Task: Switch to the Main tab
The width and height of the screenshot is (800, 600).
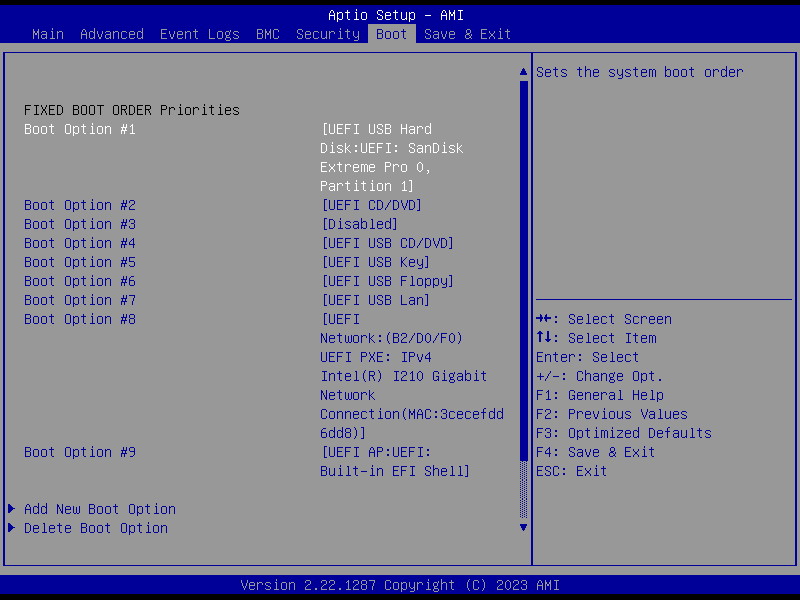Action: pos(47,34)
